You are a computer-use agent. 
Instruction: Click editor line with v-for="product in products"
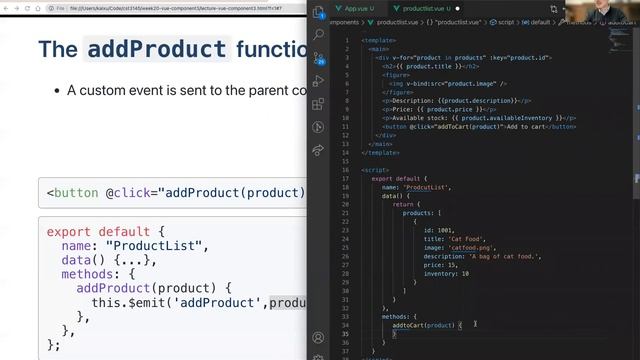463,58
